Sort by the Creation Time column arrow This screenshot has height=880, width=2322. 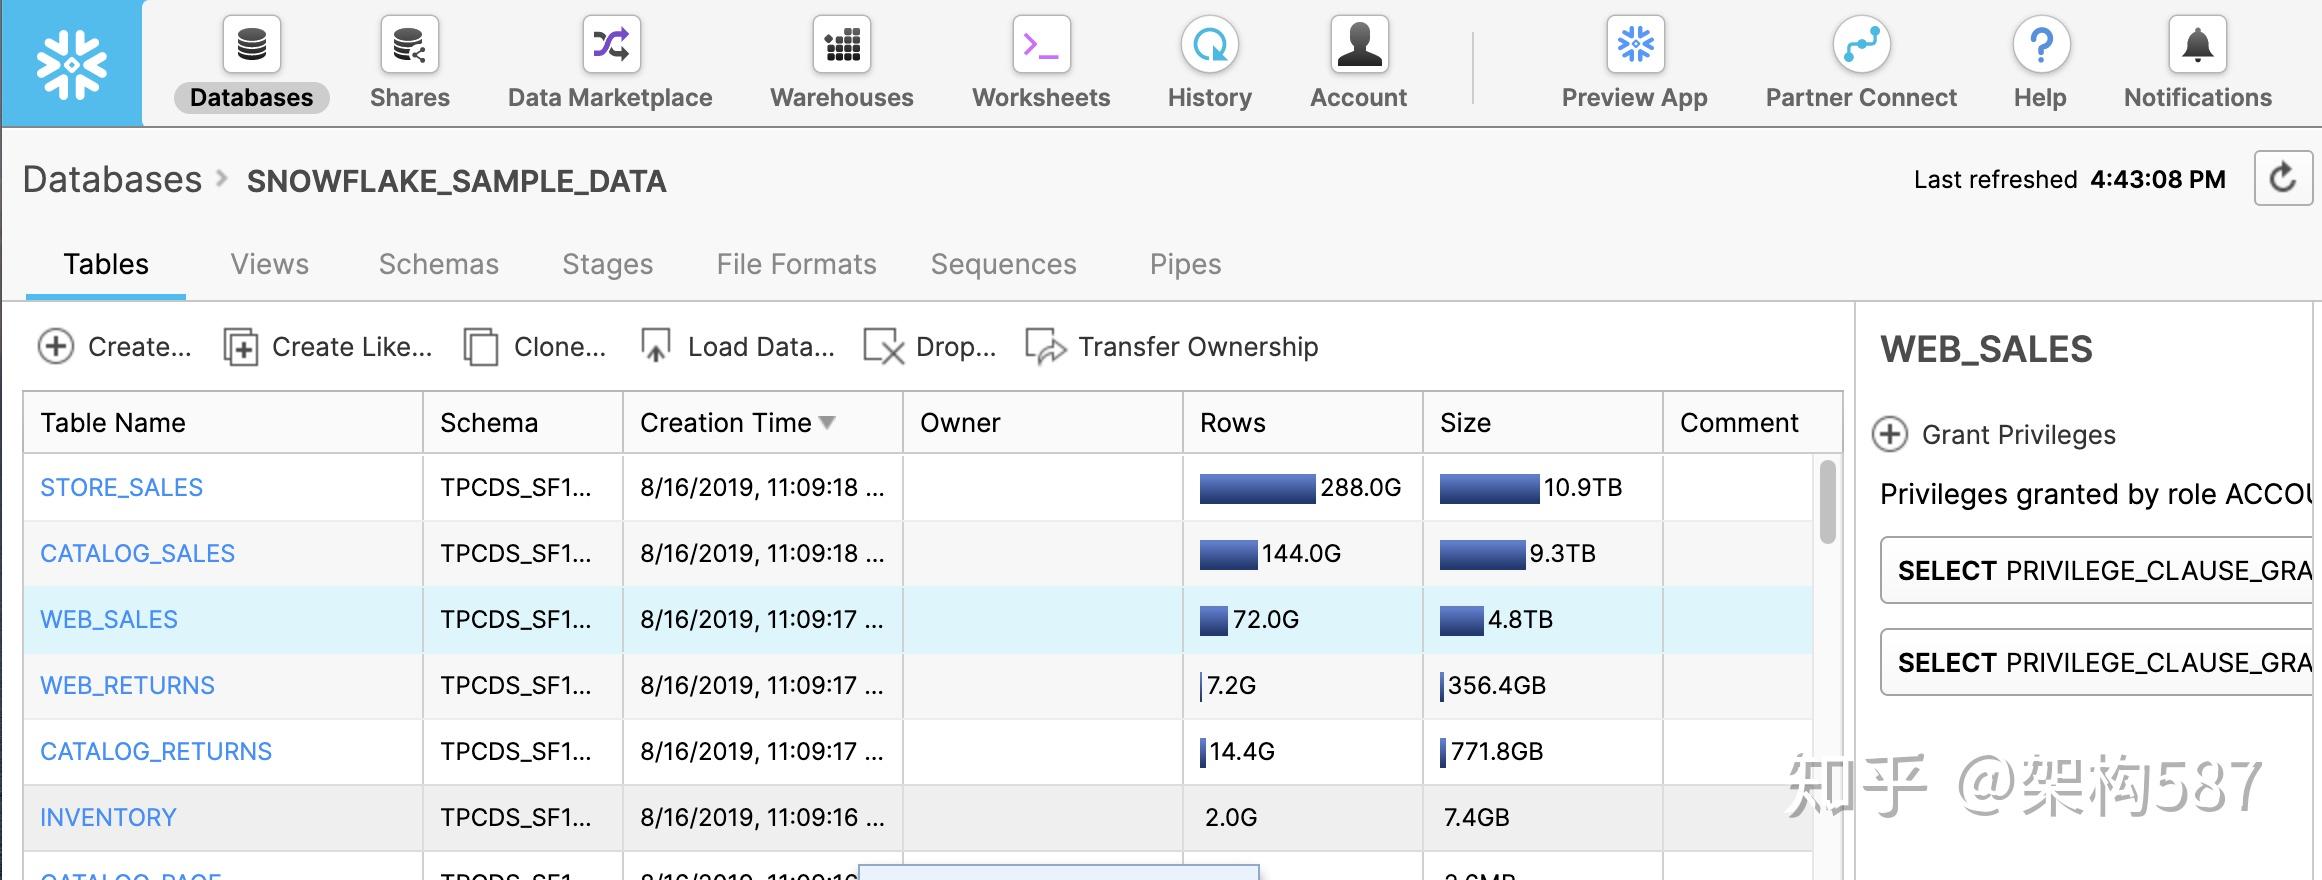click(827, 423)
